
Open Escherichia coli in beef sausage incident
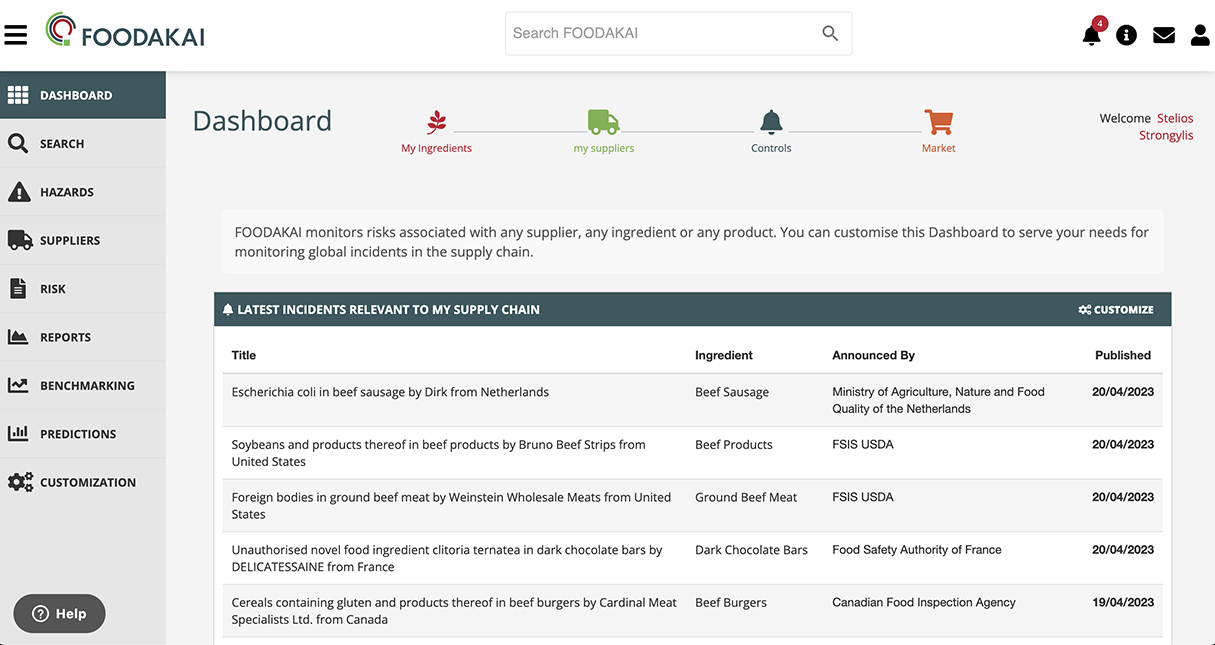[x=390, y=392]
